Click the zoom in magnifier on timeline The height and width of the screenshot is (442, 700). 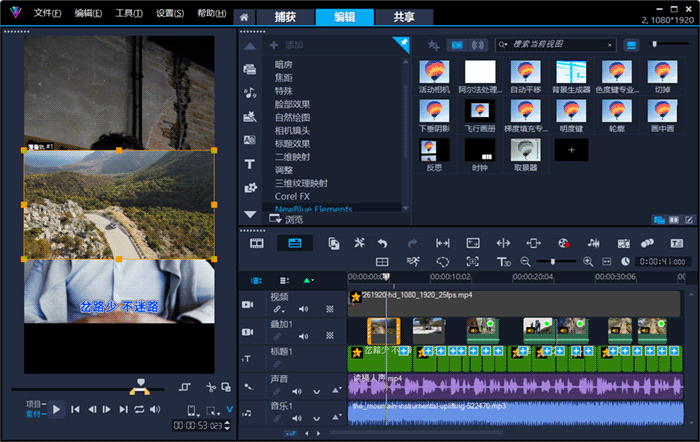pos(588,262)
